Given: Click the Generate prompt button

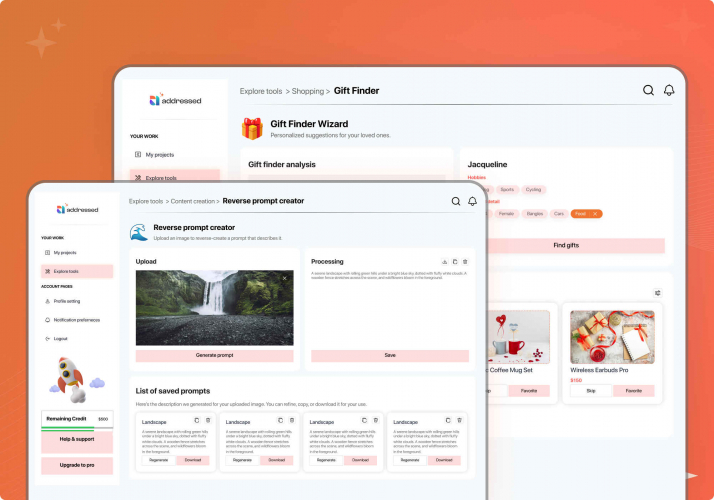Looking at the screenshot, I should [214, 355].
